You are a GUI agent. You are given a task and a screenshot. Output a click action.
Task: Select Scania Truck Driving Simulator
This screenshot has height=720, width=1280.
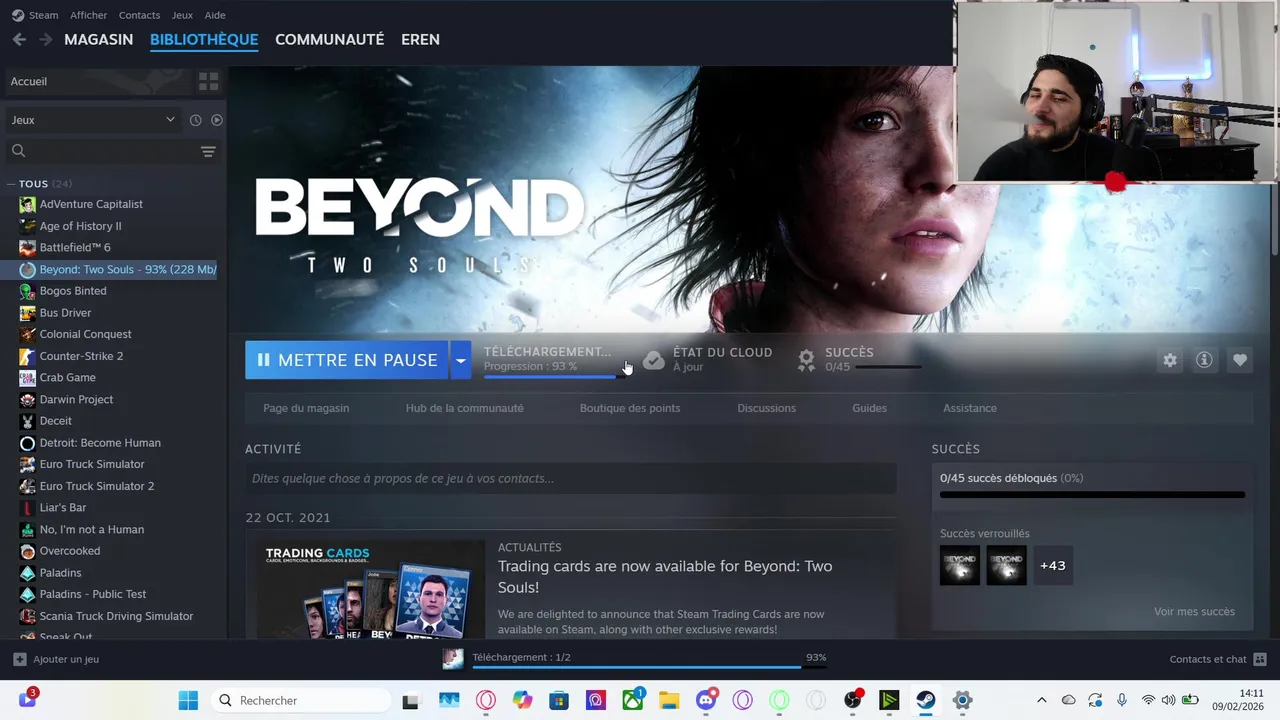[x=116, y=616]
